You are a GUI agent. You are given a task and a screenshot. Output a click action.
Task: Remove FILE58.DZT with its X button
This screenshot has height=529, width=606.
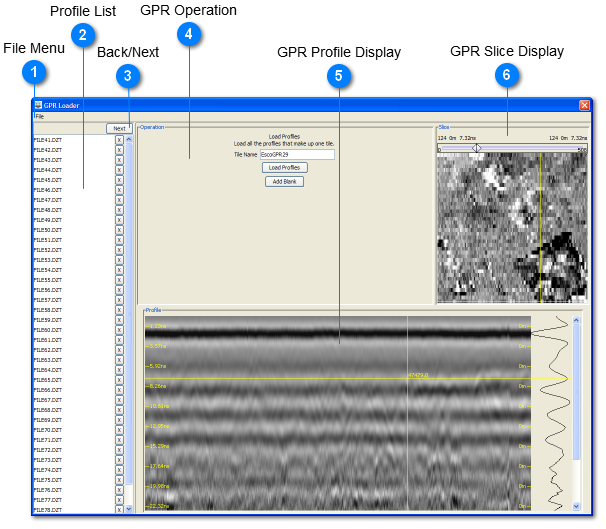pos(119,310)
